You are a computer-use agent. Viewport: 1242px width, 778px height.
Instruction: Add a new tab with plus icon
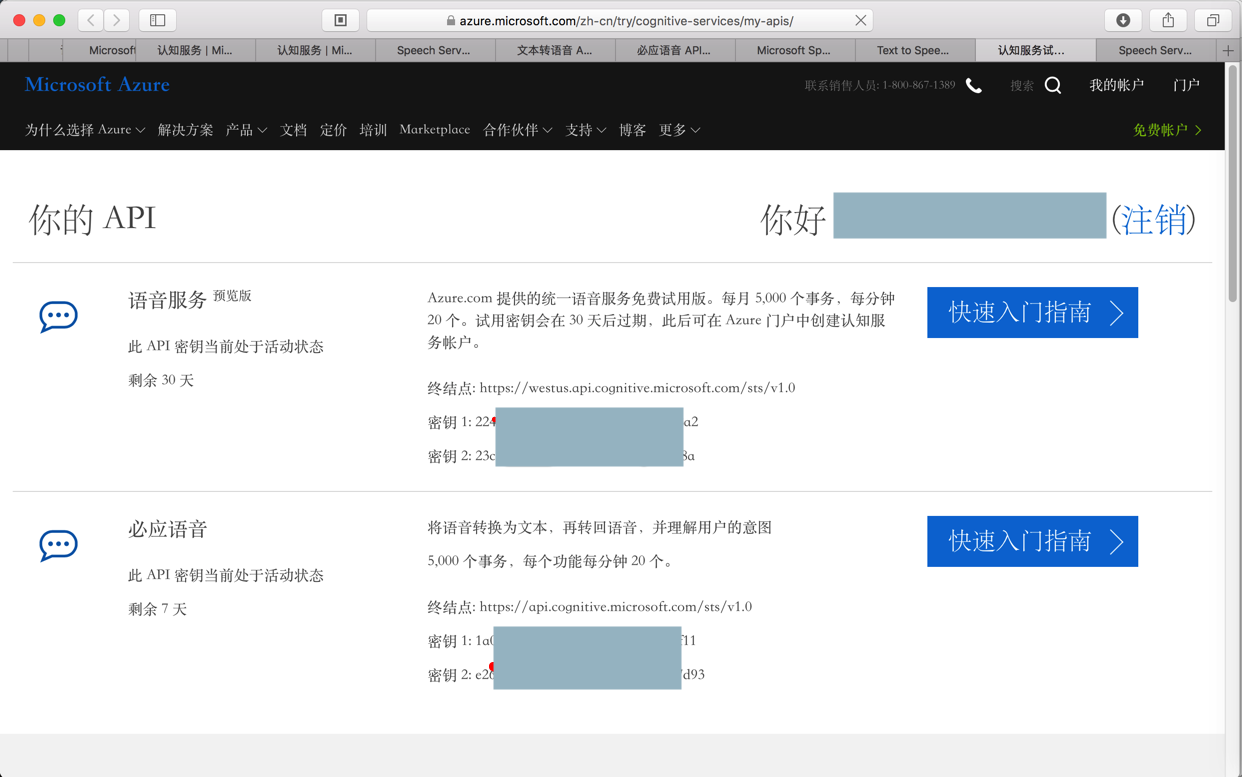[x=1228, y=50]
